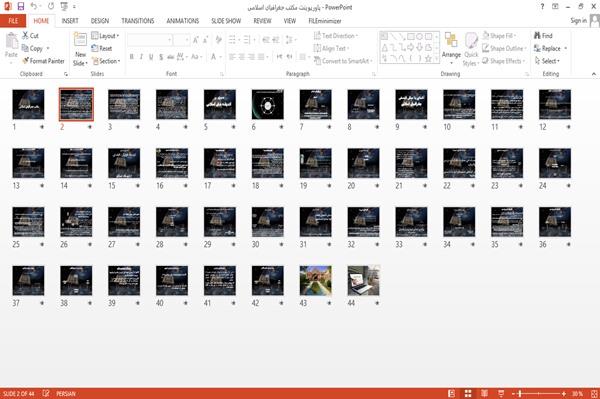Click Find binoculars command
Screen dimensions: 600x399
click(543, 36)
